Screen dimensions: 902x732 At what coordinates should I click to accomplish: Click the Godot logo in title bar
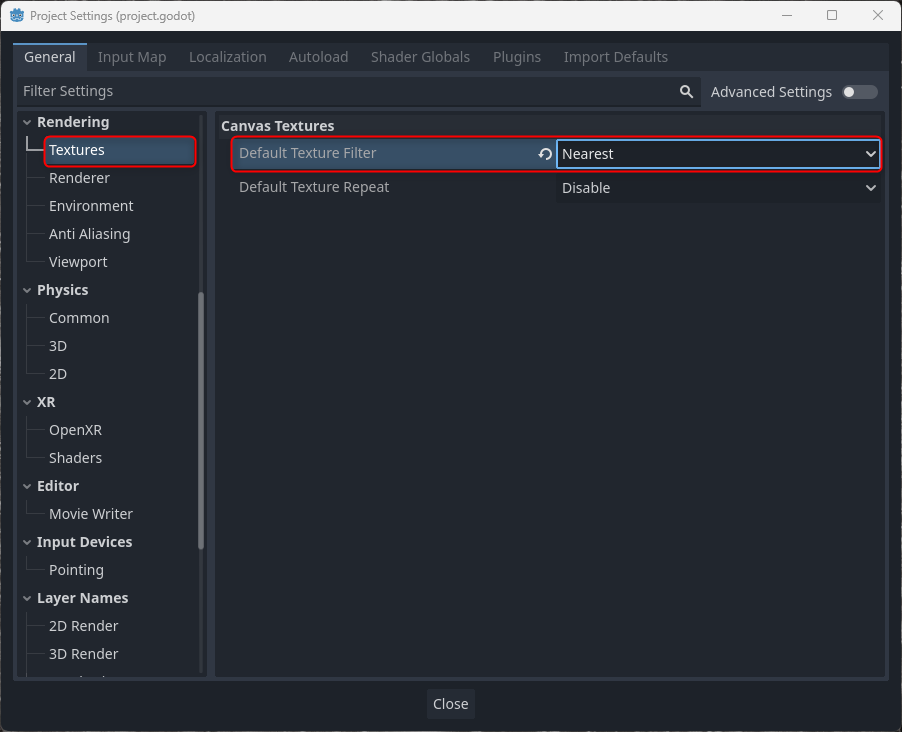point(17,16)
